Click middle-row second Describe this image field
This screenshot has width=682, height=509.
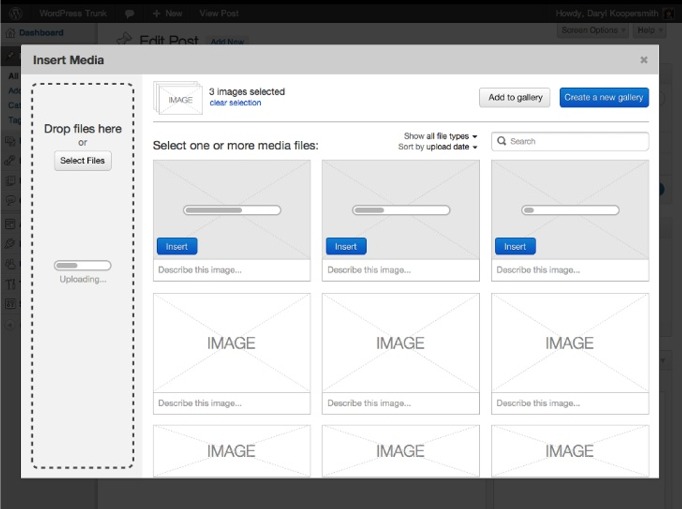click(x=401, y=403)
